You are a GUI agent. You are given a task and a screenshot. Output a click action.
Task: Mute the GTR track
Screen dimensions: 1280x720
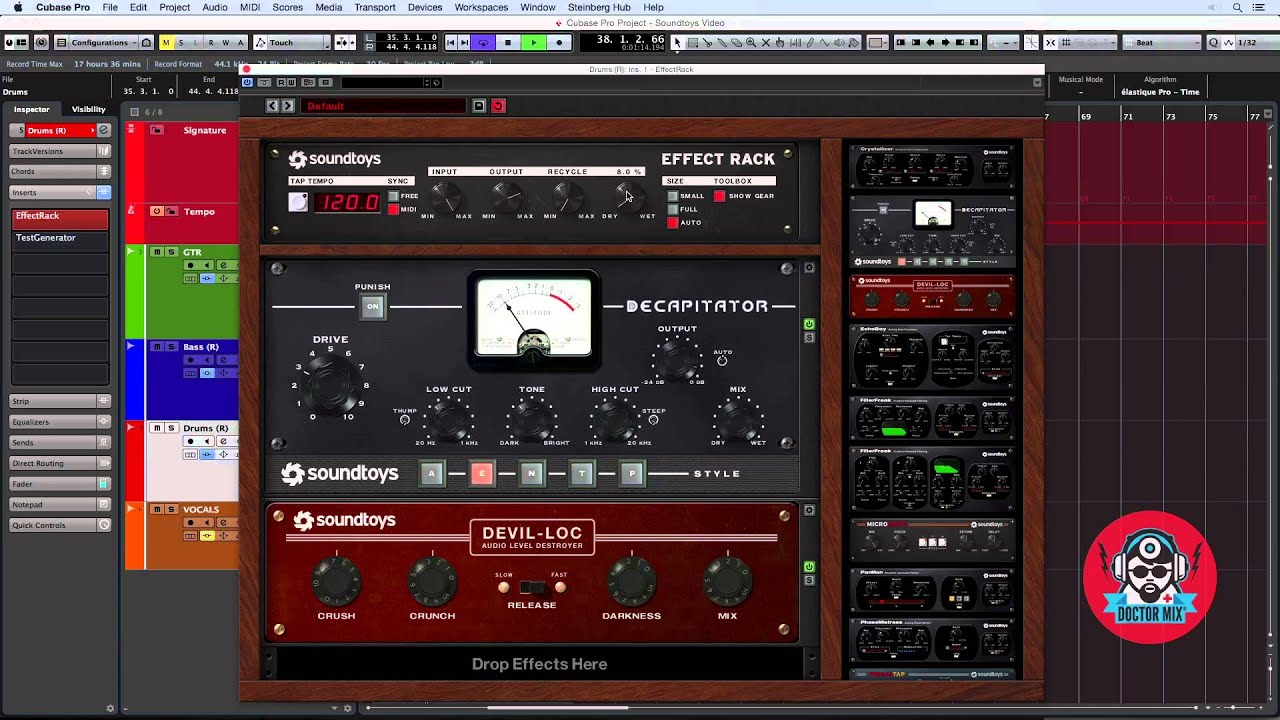coord(157,252)
